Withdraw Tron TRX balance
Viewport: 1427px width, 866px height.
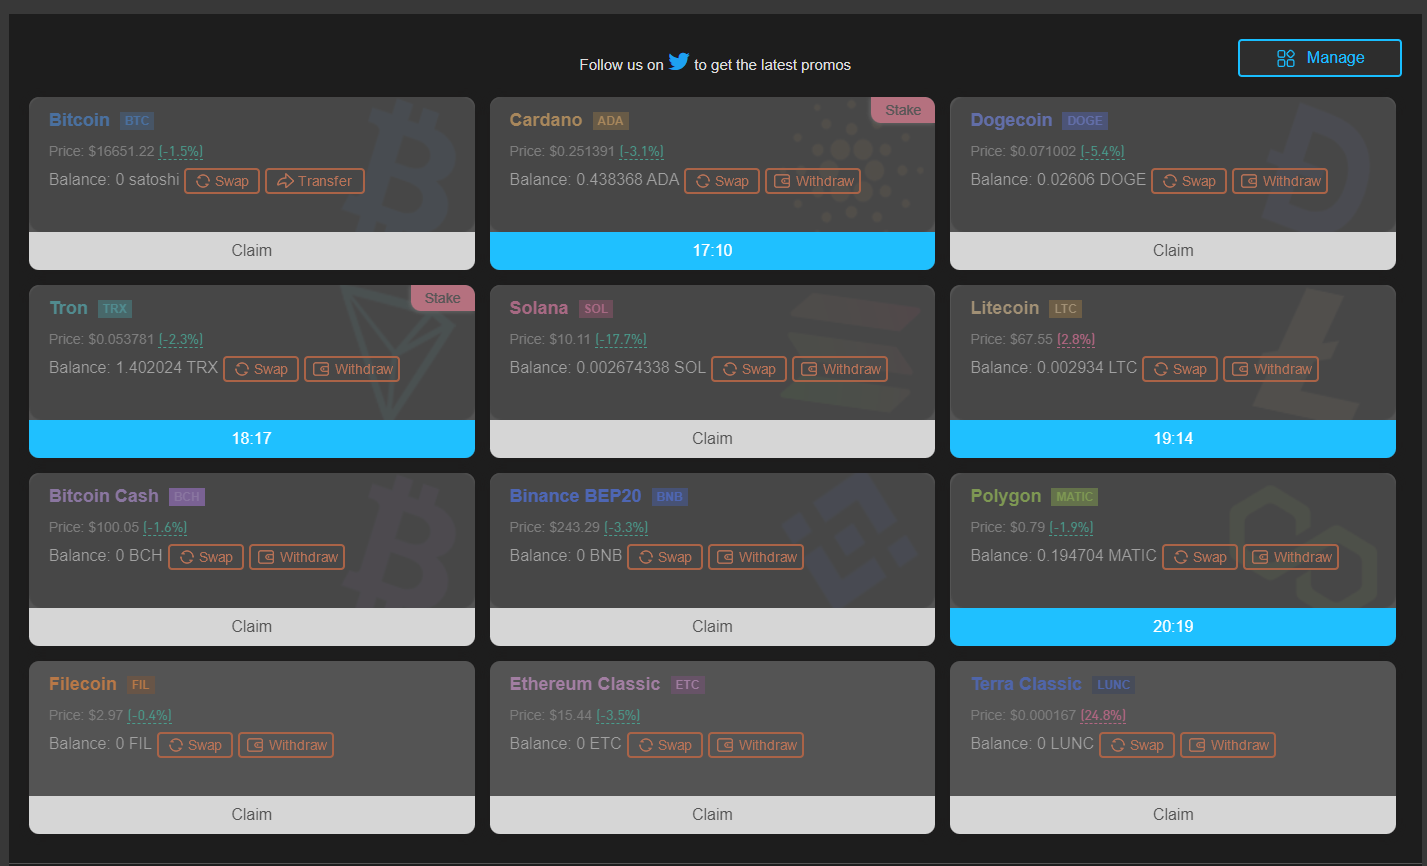[352, 369]
